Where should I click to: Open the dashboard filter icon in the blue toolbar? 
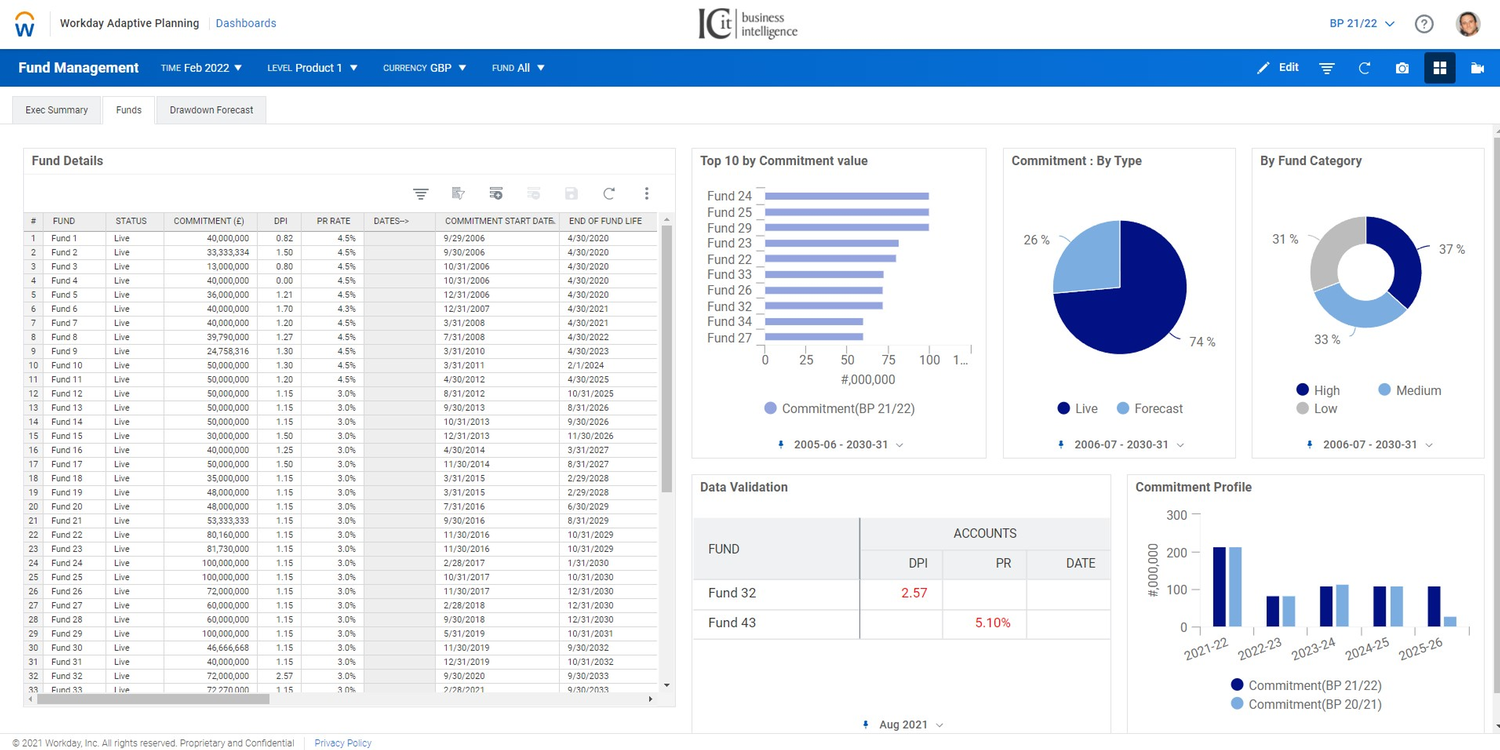1326,67
